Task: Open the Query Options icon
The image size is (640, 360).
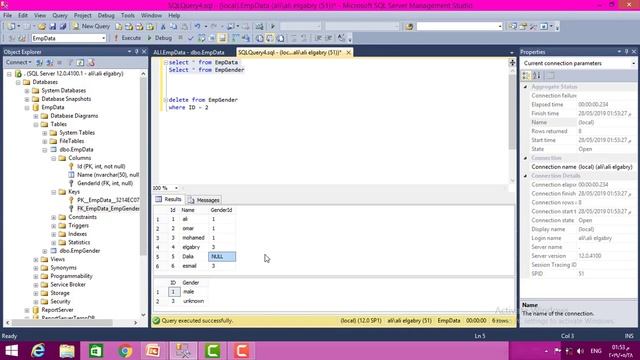Action: pyautogui.click(x=211, y=38)
